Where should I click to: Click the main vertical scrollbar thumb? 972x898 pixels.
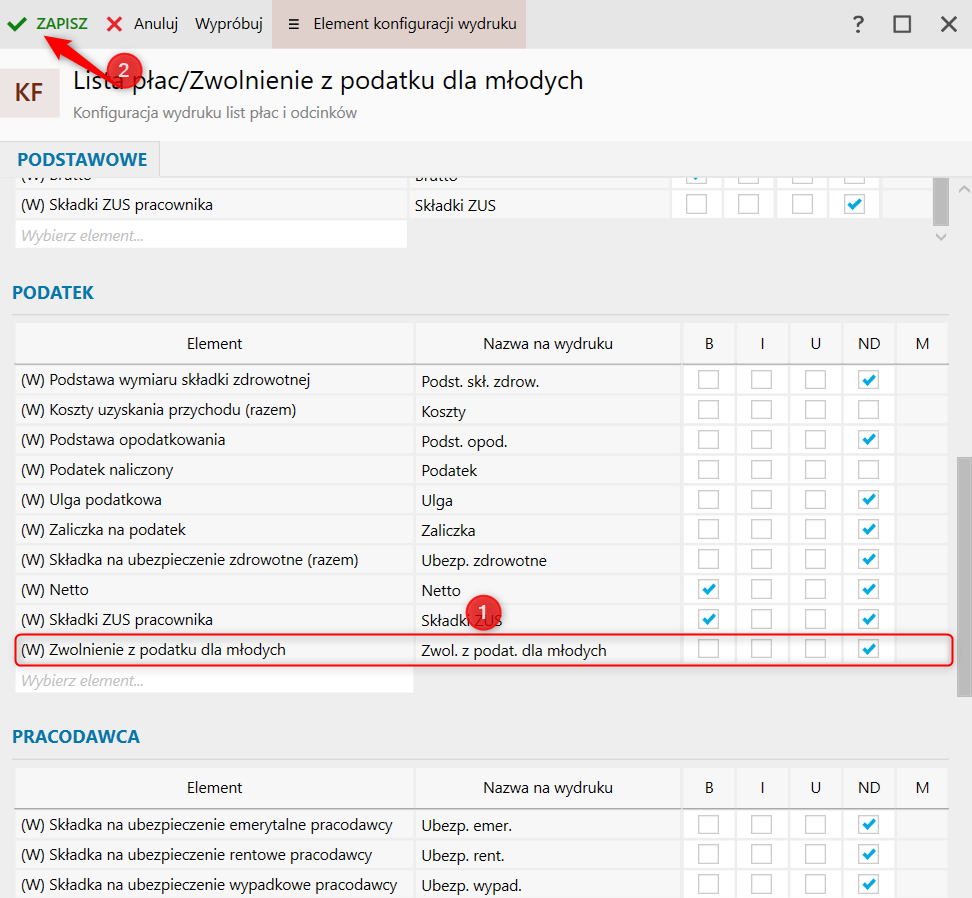coord(964,576)
